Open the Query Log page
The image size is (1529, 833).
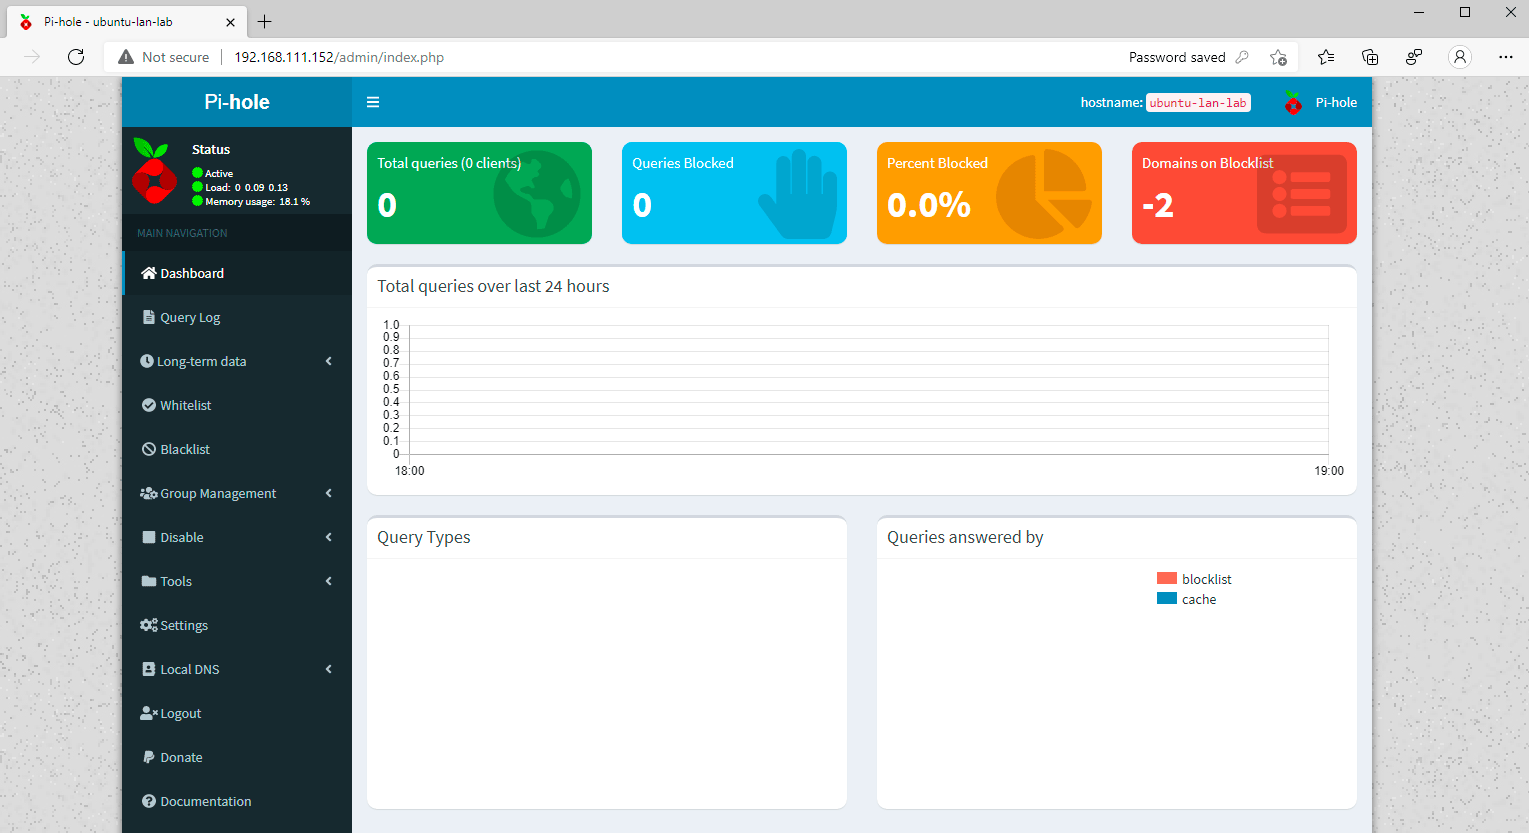tap(190, 317)
